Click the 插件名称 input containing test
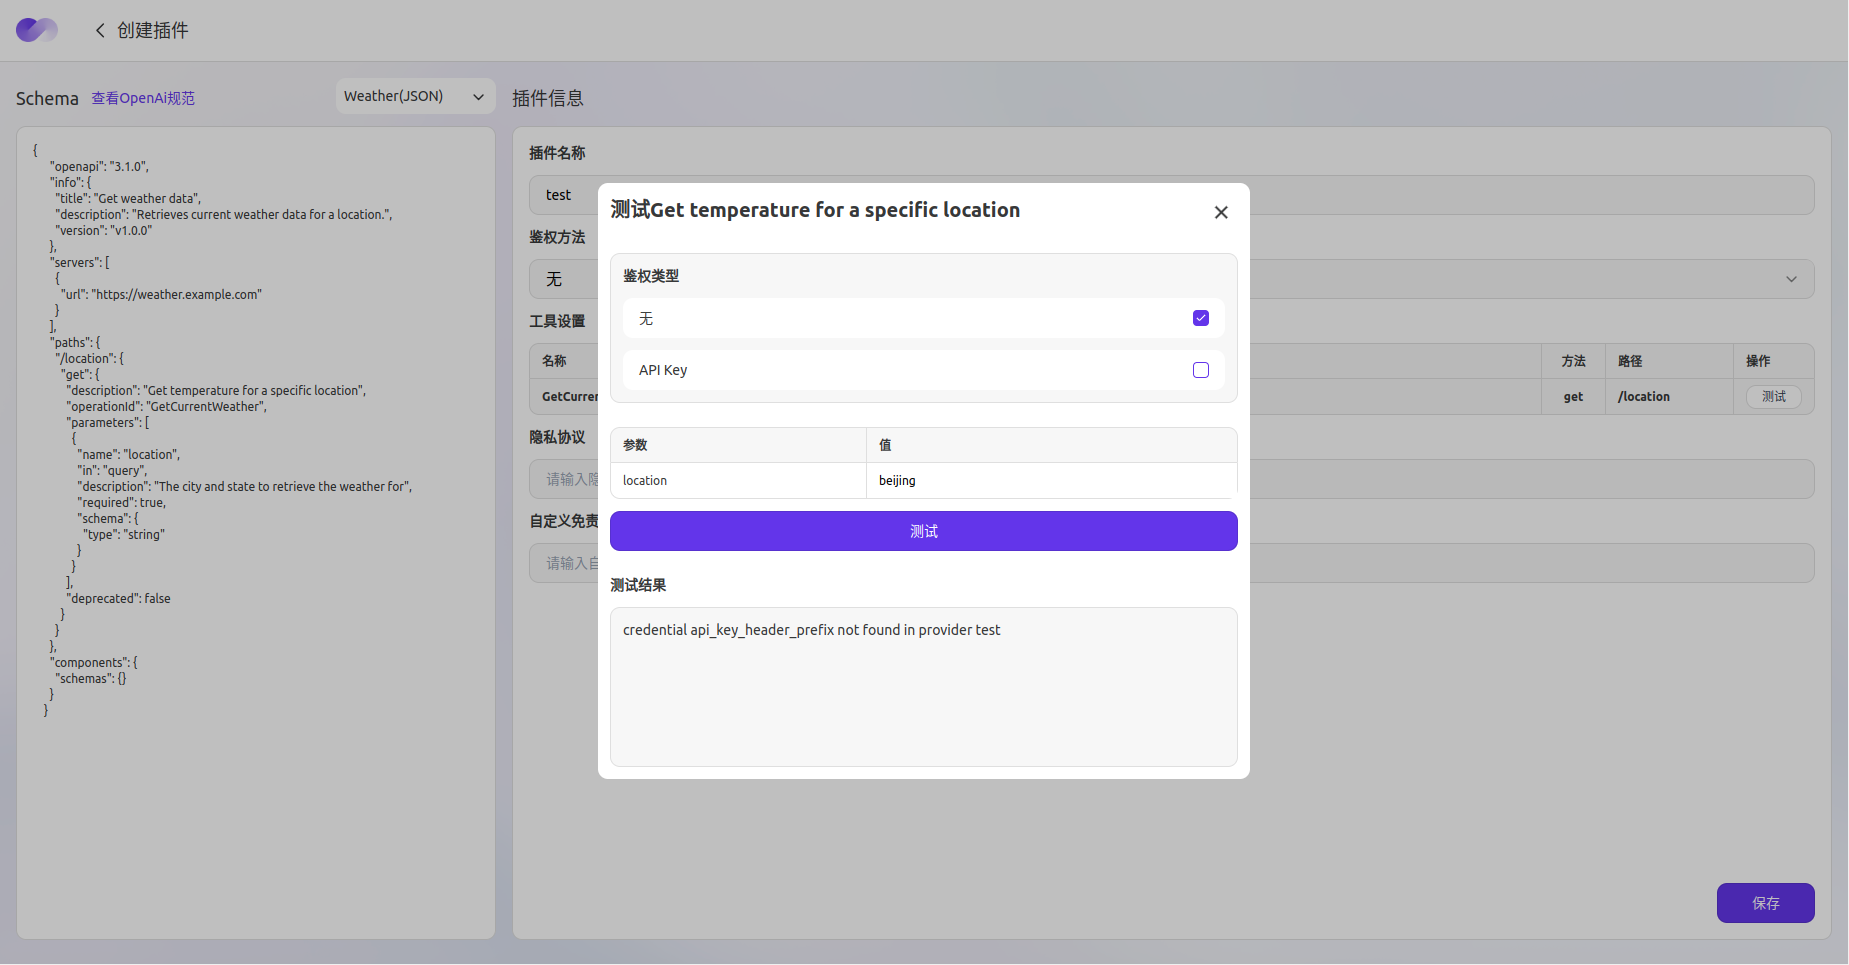1849x965 pixels. [x=1500, y=195]
